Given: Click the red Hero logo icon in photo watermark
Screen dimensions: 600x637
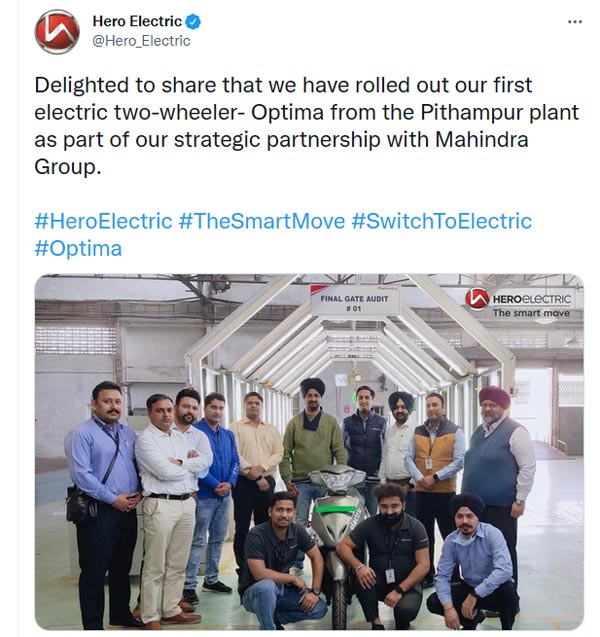Looking at the screenshot, I should pyautogui.click(x=477, y=298).
